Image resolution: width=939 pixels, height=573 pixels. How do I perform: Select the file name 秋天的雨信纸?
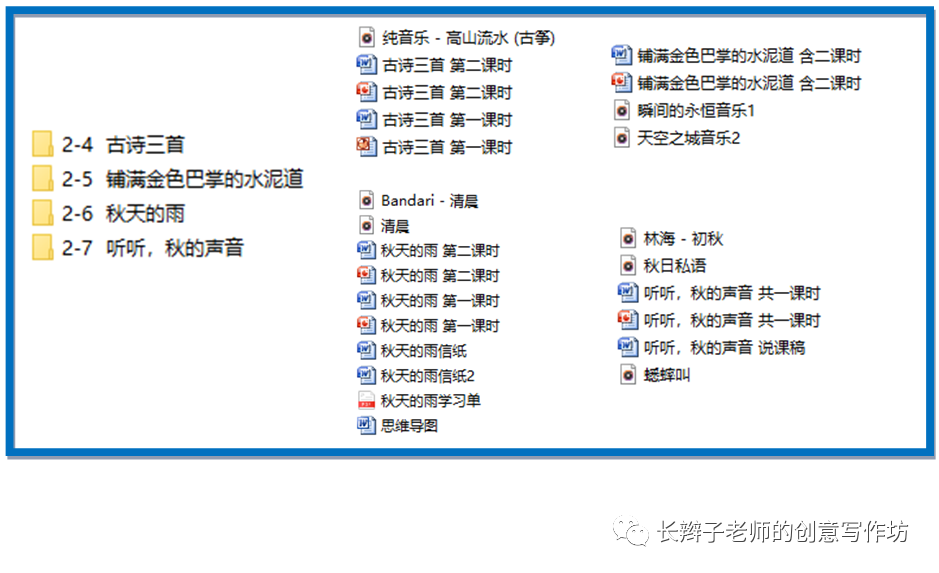(423, 350)
